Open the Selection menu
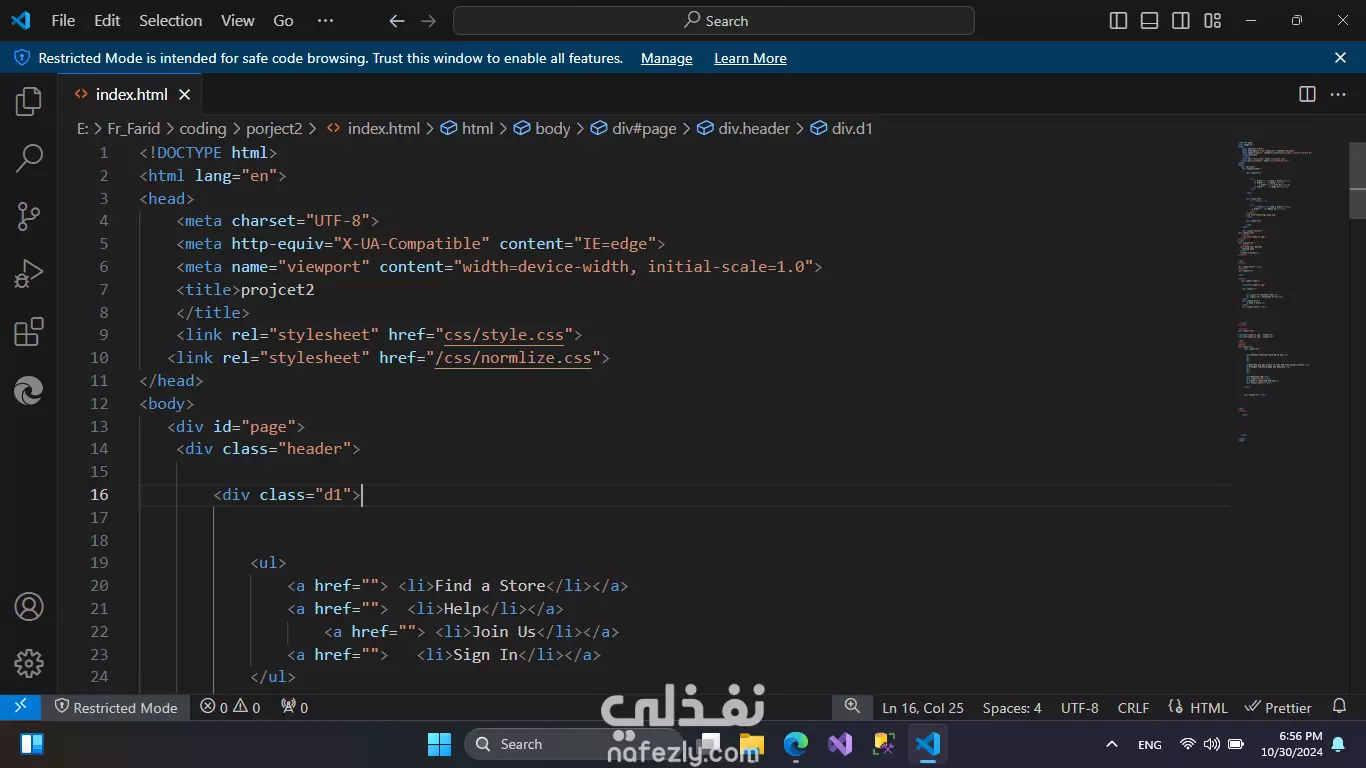Viewport: 1366px width, 768px height. (x=170, y=20)
